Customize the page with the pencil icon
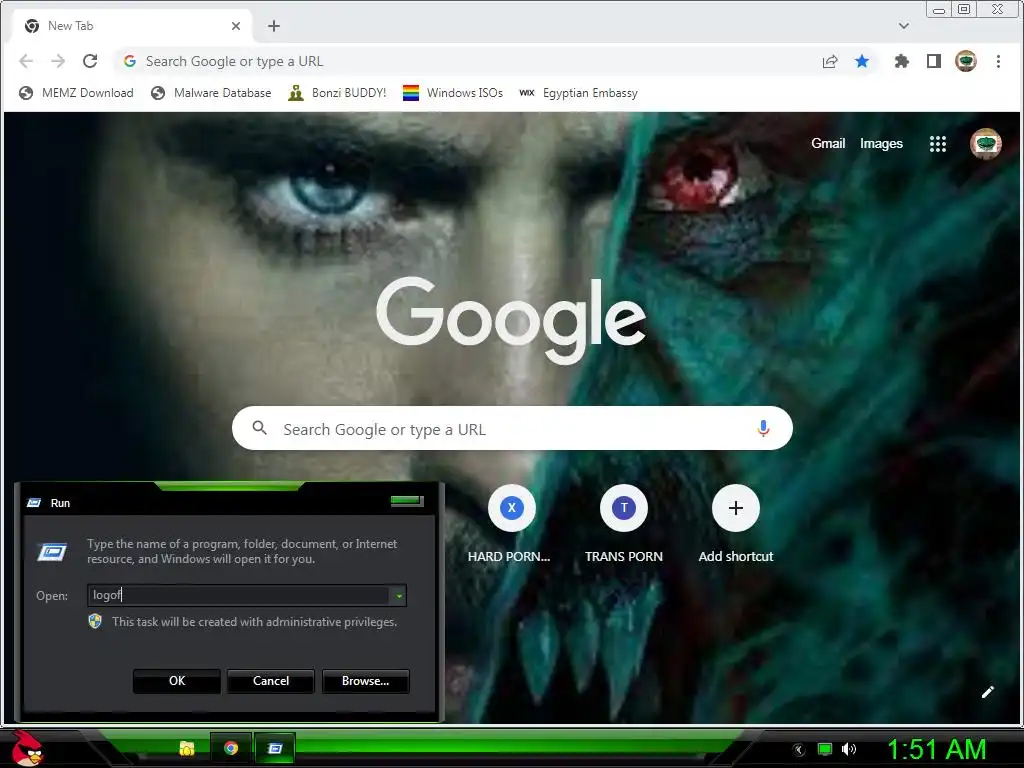1024x768 pixels. coord(987,692)
